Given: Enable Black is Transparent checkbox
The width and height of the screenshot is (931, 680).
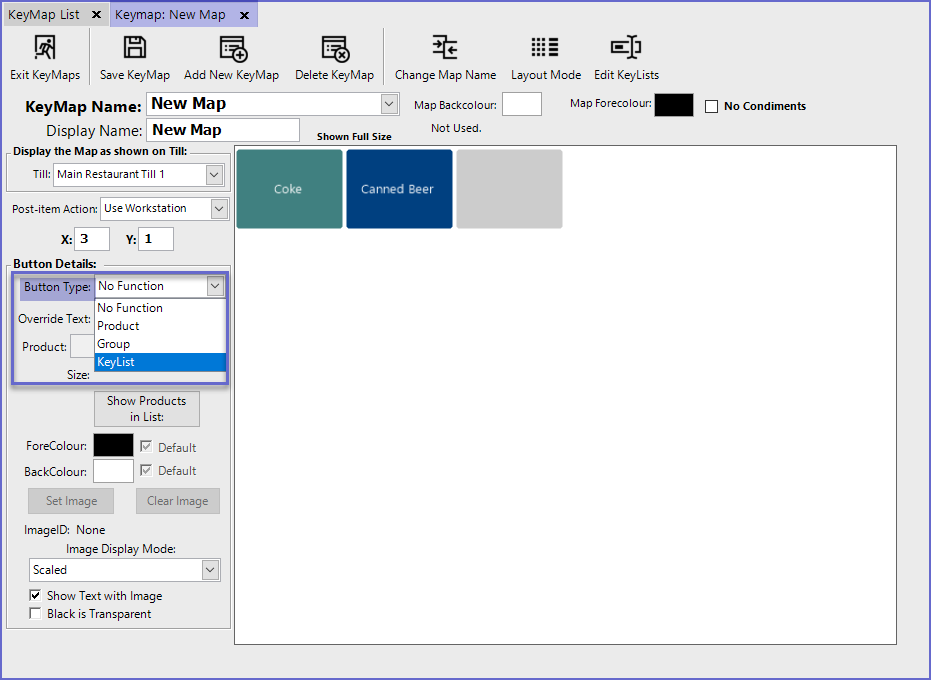Looking at the screenshot, I should (x=36, y=614).
